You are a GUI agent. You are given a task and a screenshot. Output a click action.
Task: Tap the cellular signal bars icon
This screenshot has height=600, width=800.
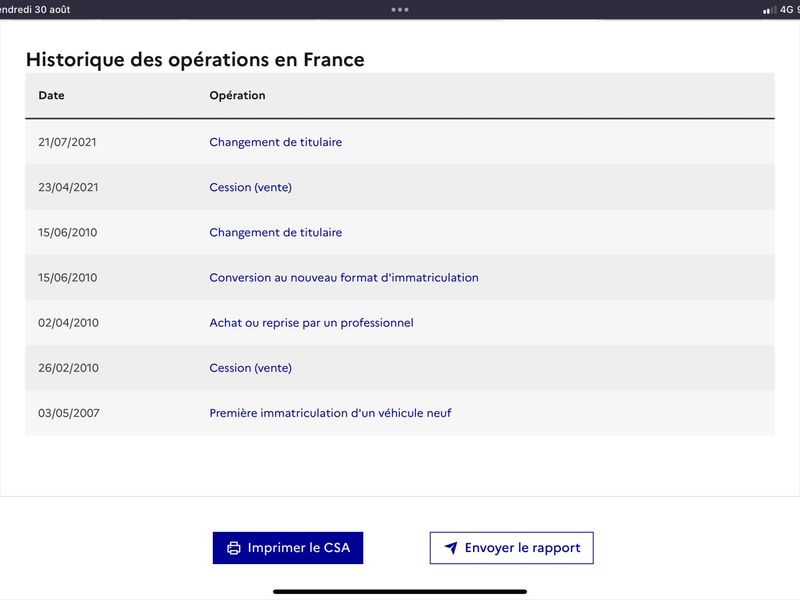pos(769,10)
